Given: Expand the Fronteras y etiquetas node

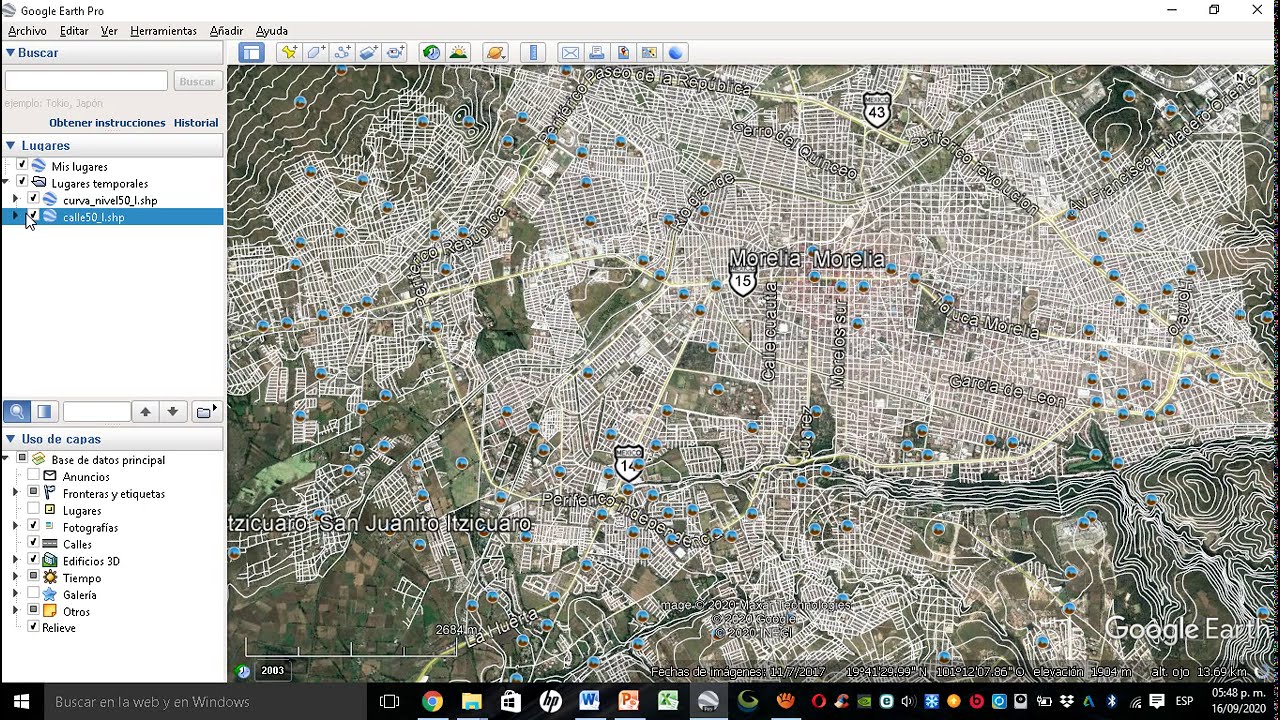Looking at the screenshot, I should [15, 493].
